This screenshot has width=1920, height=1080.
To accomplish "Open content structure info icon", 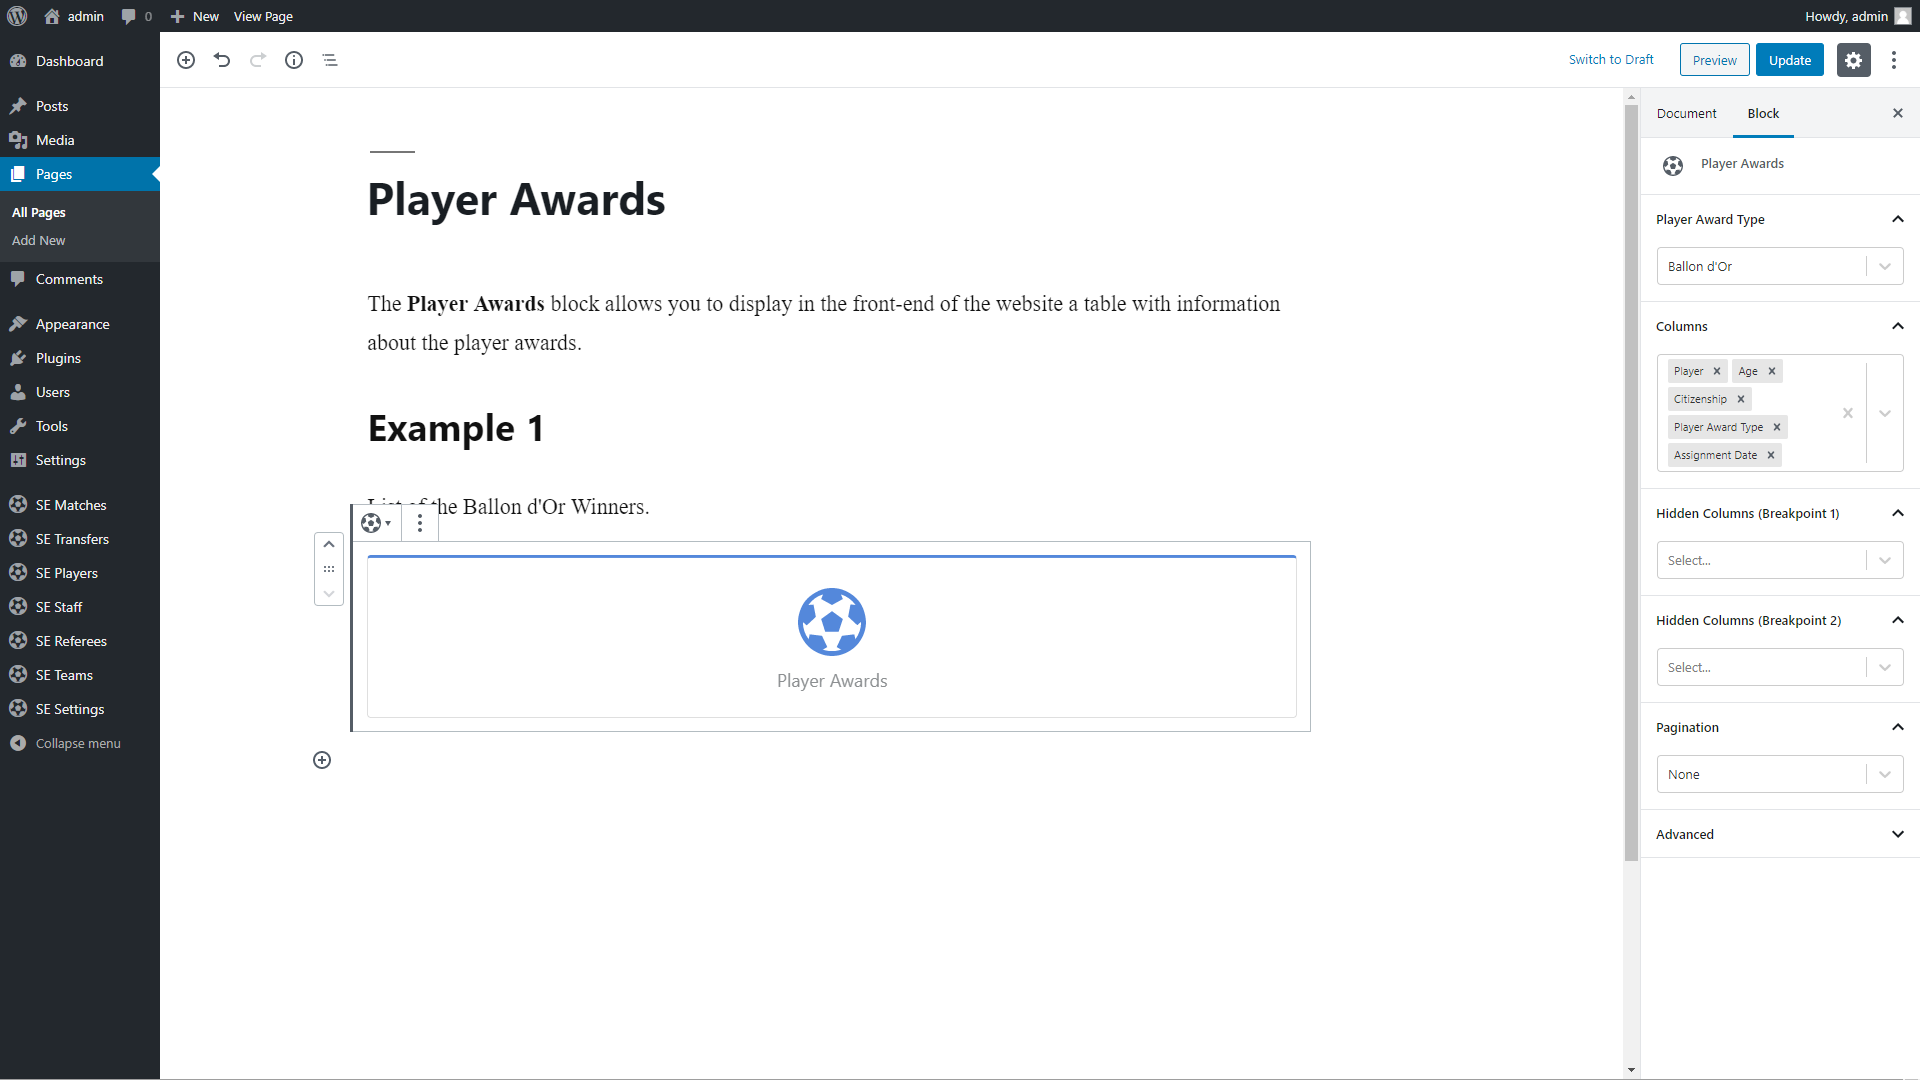I will pos(294,60).
